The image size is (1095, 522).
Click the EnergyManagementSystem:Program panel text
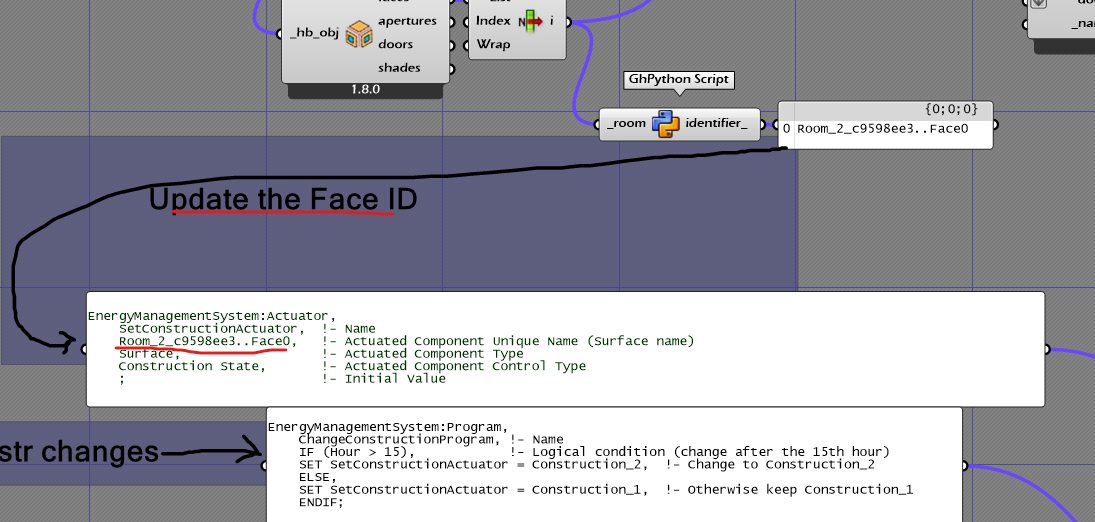coord(388,427)
